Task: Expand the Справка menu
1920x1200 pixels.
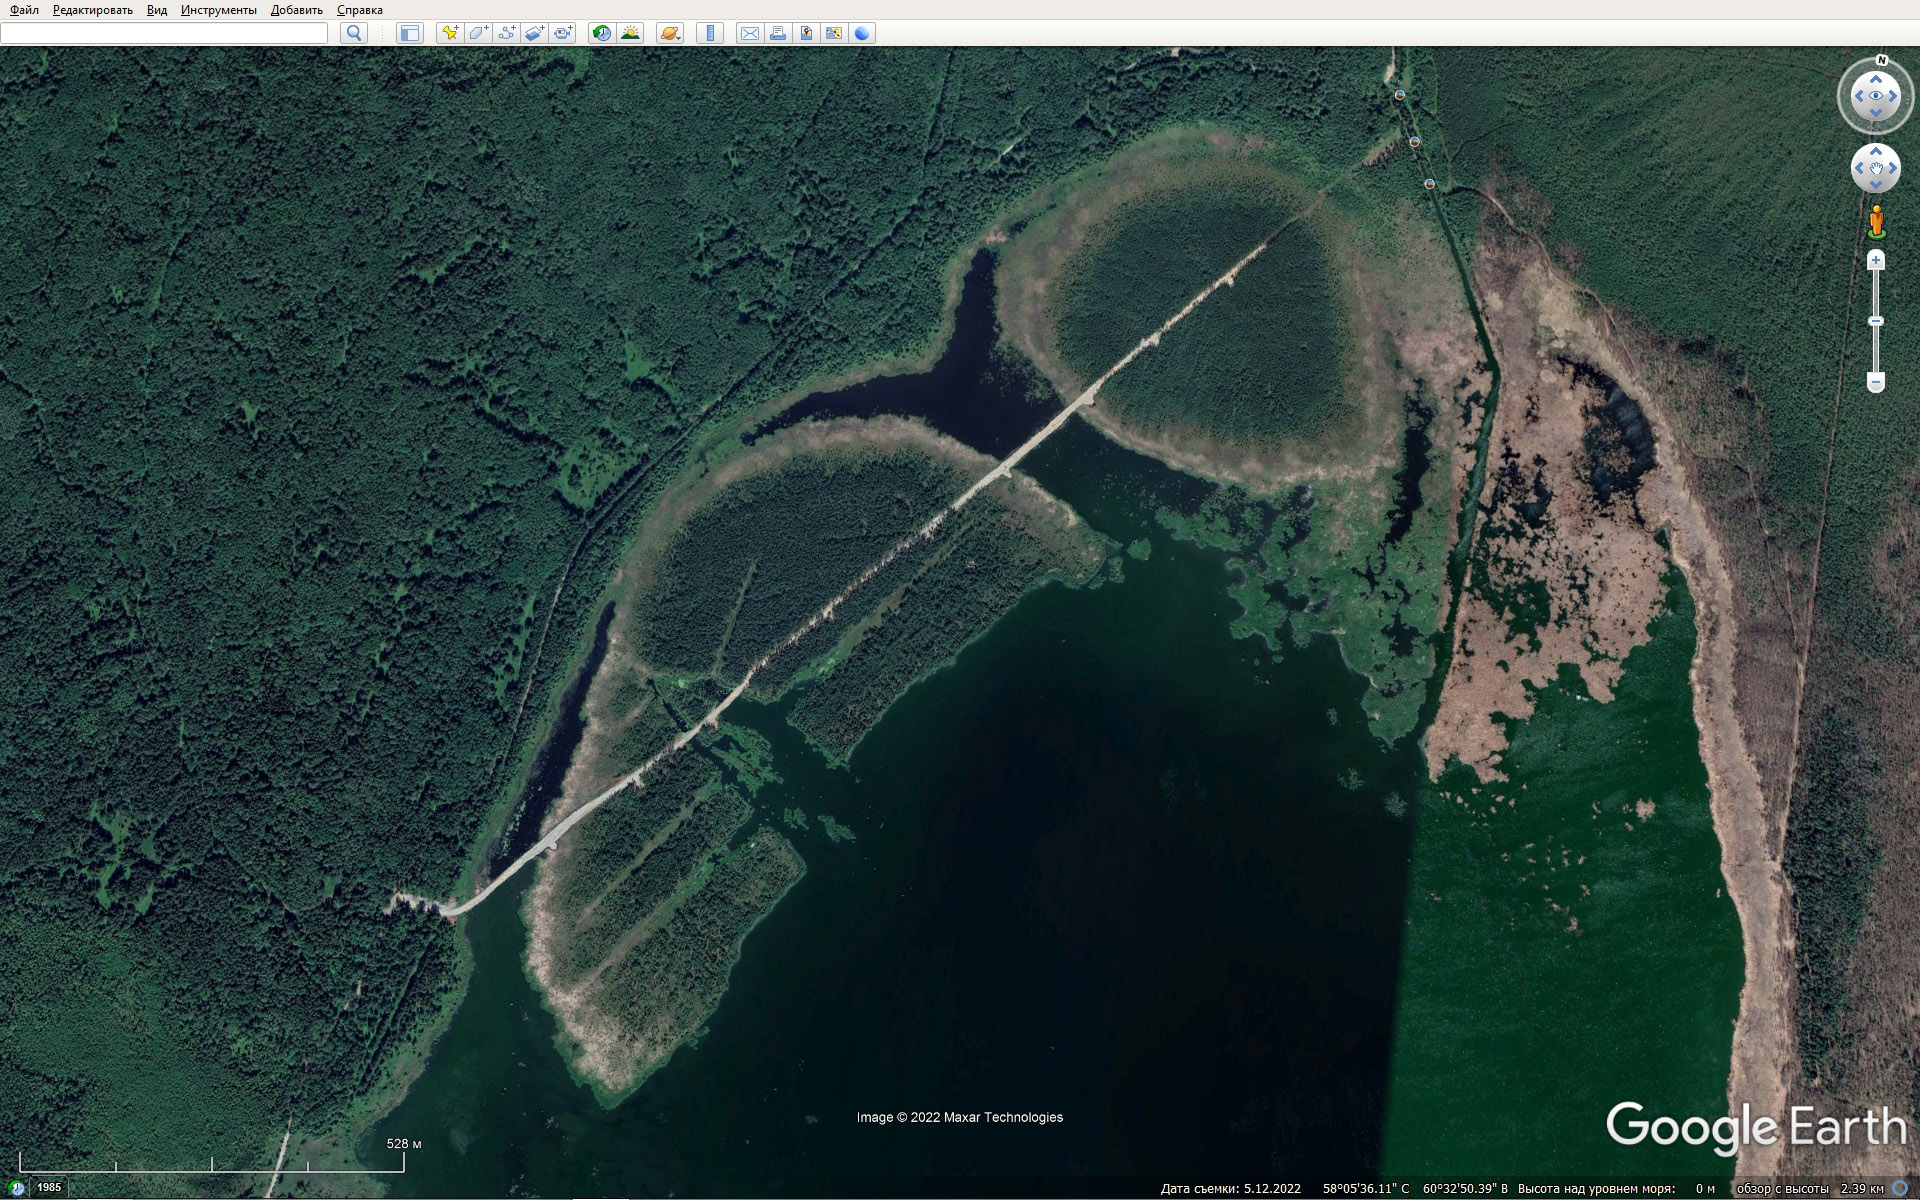Action: point(359,10)
